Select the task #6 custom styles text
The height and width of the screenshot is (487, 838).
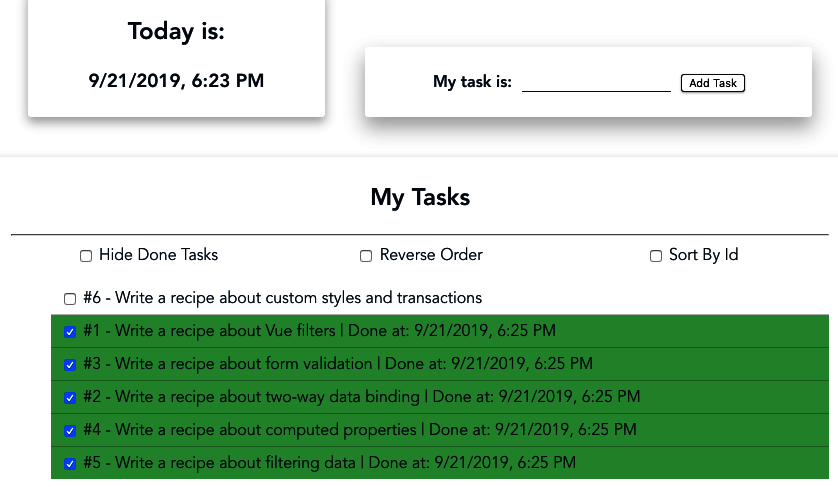pos(283,298)
